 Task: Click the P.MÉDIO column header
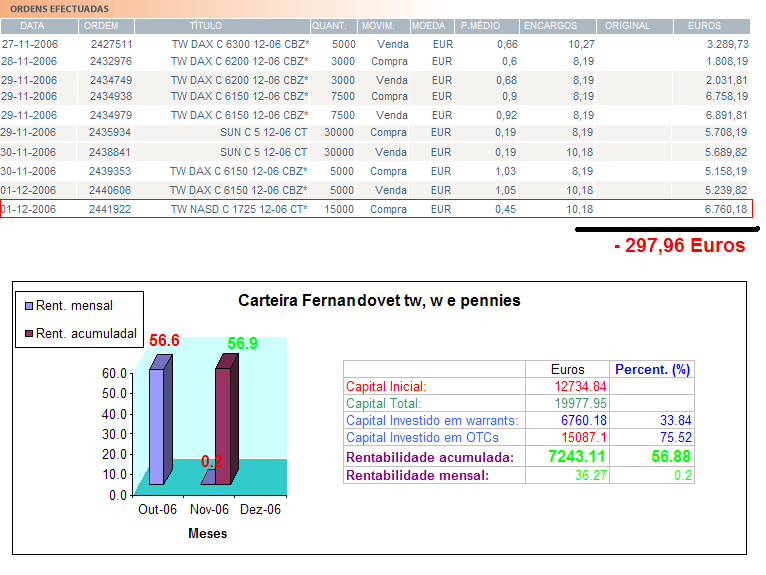tap(487, 26)
